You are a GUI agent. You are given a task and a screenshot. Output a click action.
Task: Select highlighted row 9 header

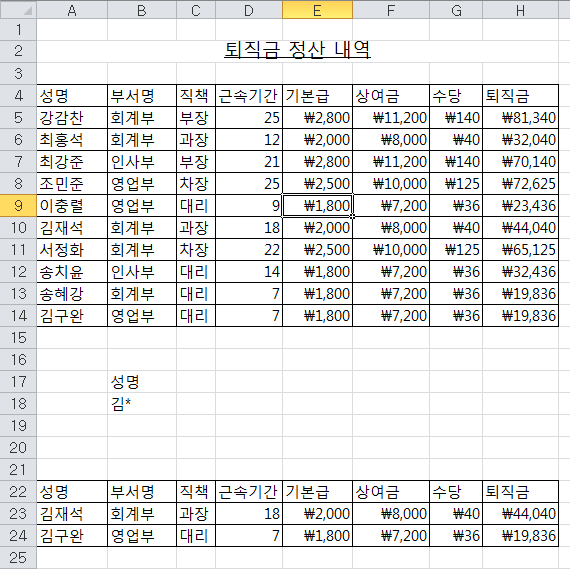[18, 205]
